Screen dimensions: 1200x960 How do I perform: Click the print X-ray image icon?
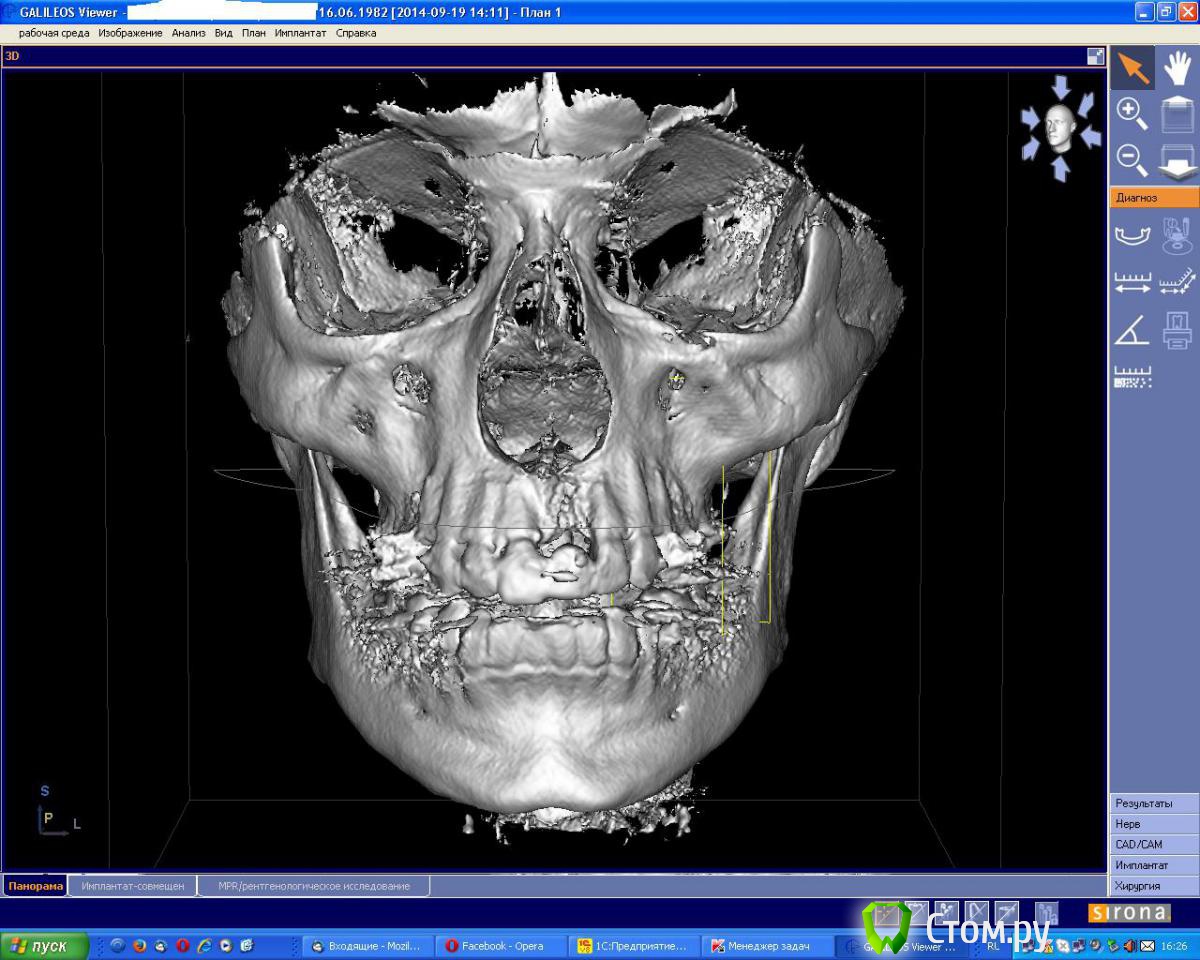coord(1177,331)
